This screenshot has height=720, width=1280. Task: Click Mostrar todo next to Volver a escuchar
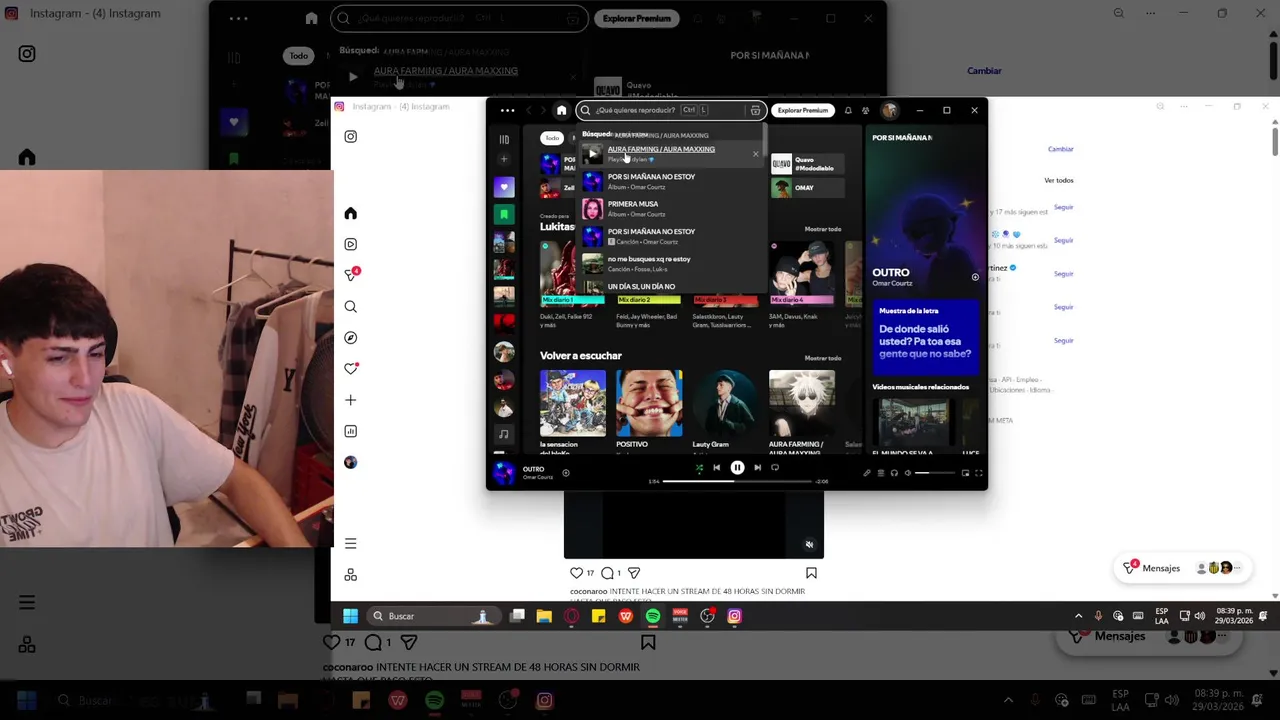[823, 358]
